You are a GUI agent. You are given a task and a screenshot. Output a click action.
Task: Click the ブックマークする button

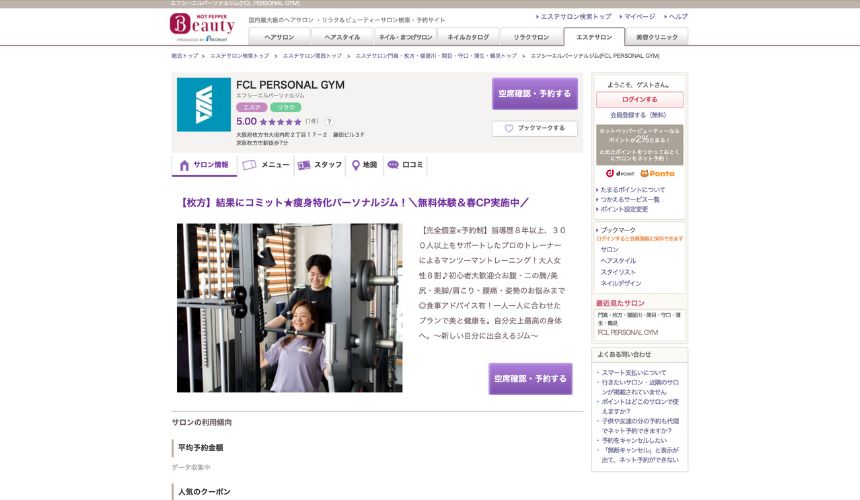point(534,128)
